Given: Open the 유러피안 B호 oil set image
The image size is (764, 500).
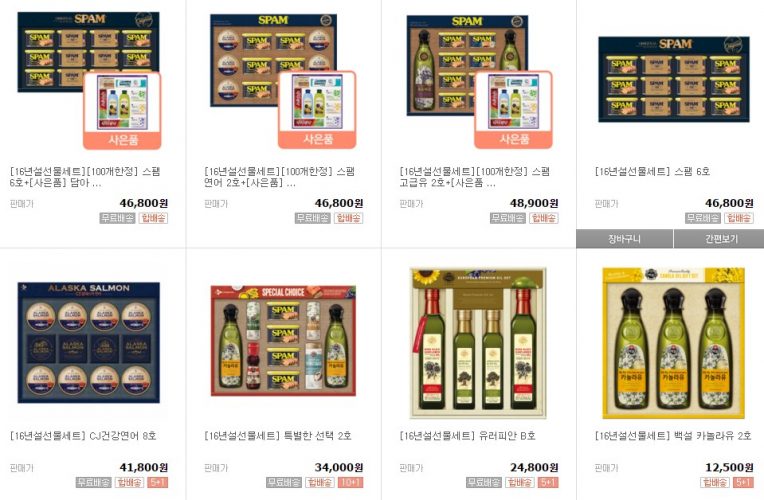Looking at the screenshot, I should 478,343.
